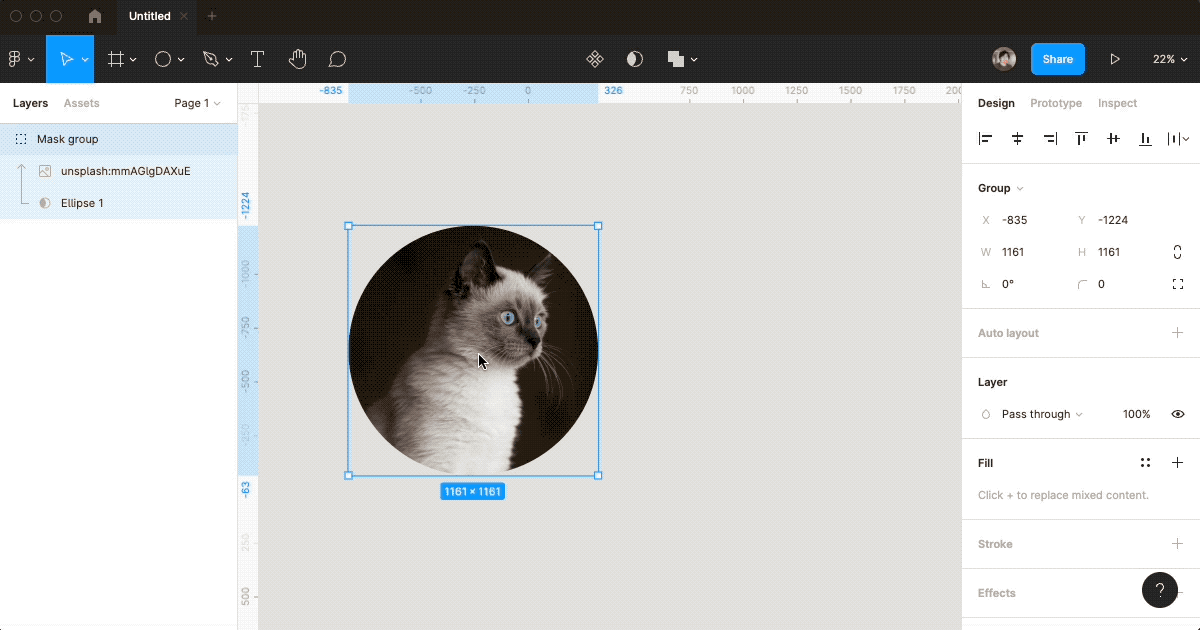Open the Pass through blend mode dropdown
1200x630 pixels.
1041,414
